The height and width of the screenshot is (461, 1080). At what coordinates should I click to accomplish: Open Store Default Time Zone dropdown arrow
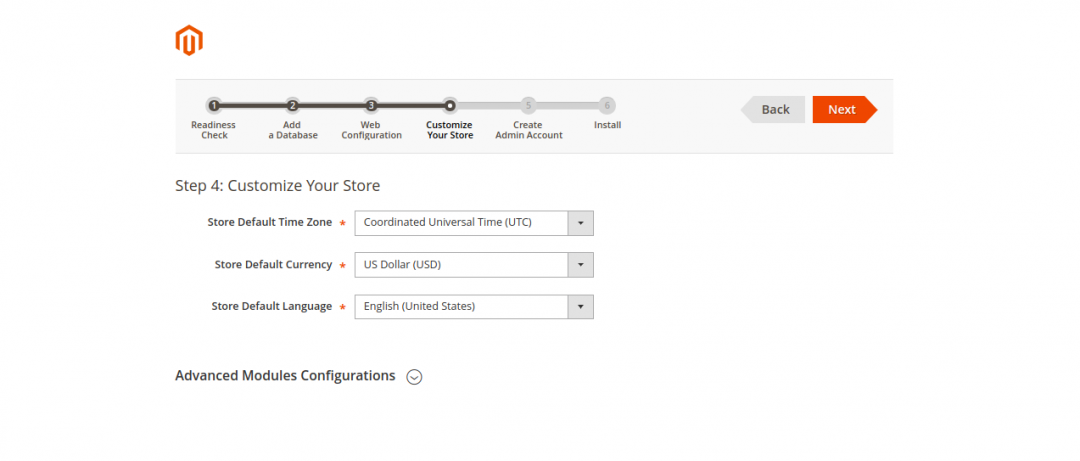(x=580, y=222)
